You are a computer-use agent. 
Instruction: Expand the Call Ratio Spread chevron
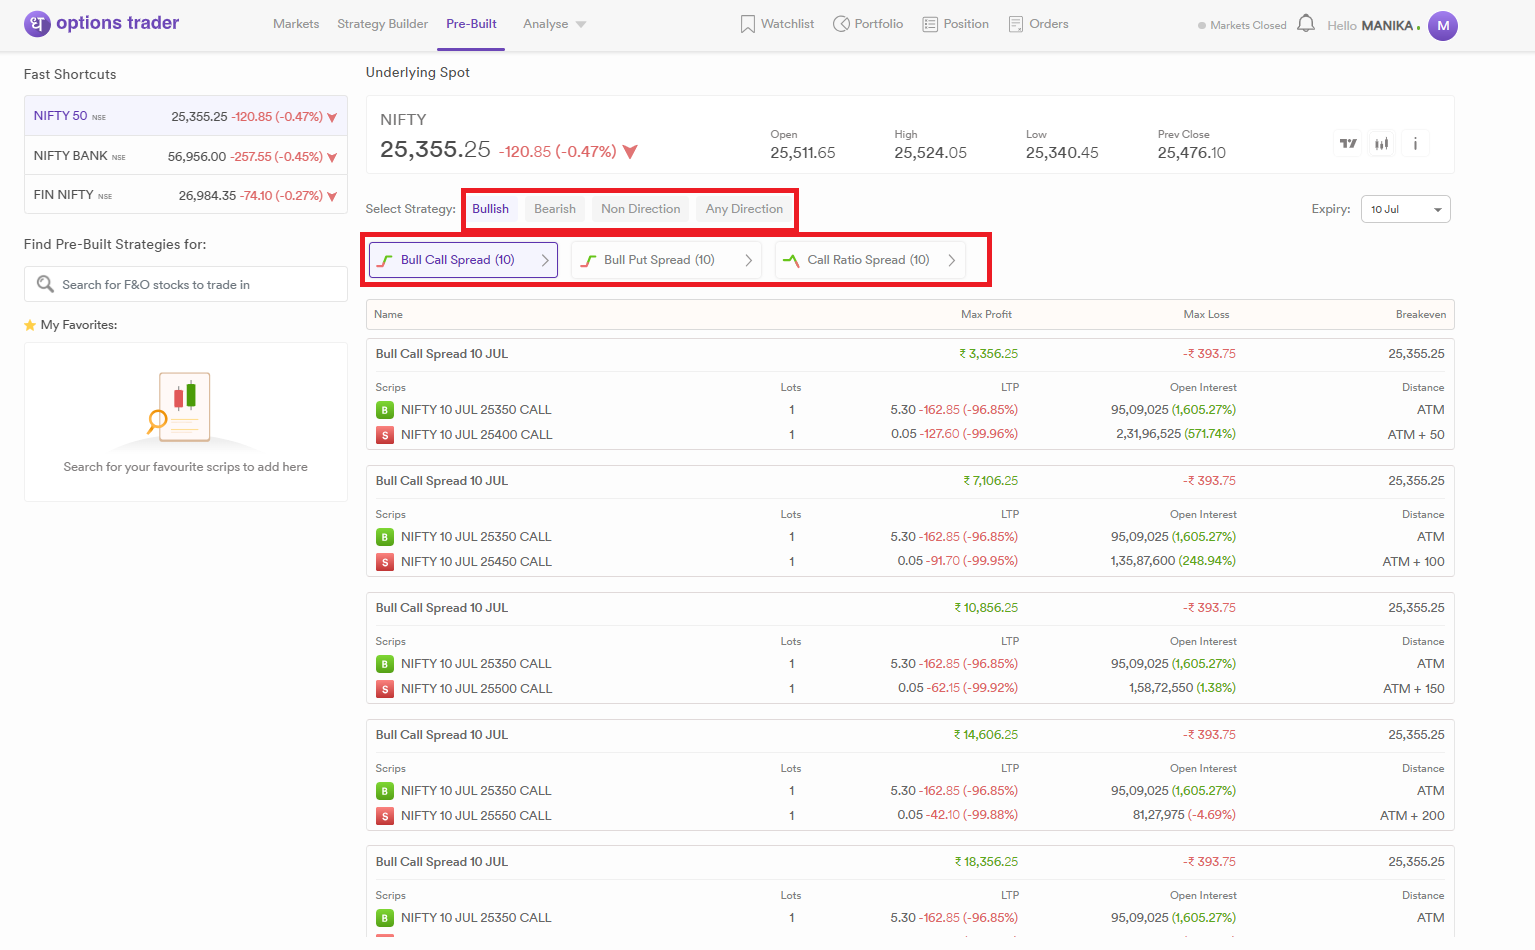(x=951, y=260)
